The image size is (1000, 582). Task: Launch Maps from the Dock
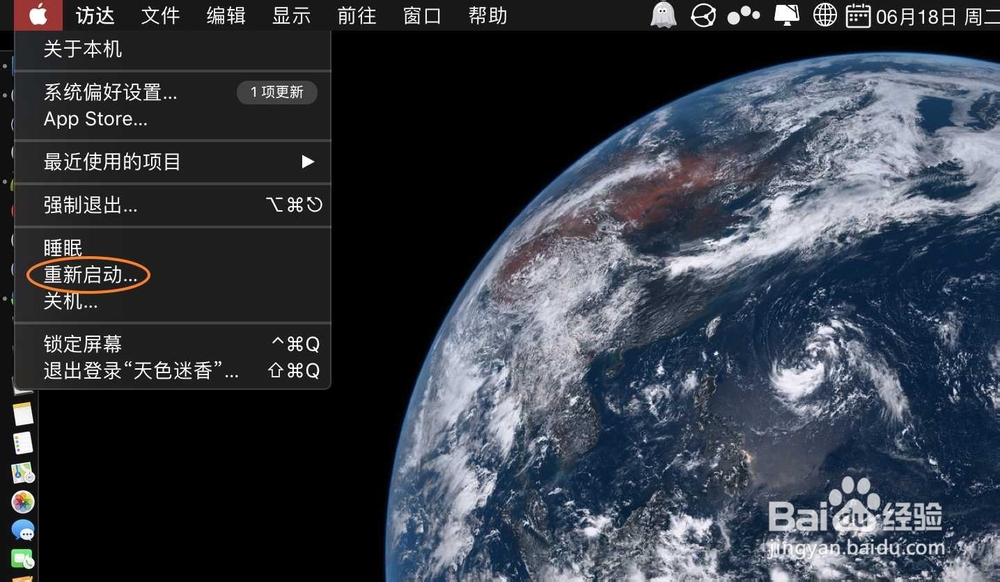tap(23, 473)
